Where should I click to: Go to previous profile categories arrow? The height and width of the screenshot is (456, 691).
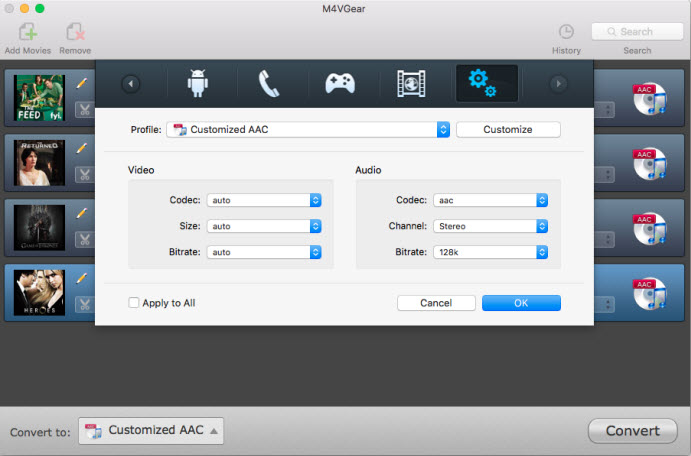[x=131, y=84]
